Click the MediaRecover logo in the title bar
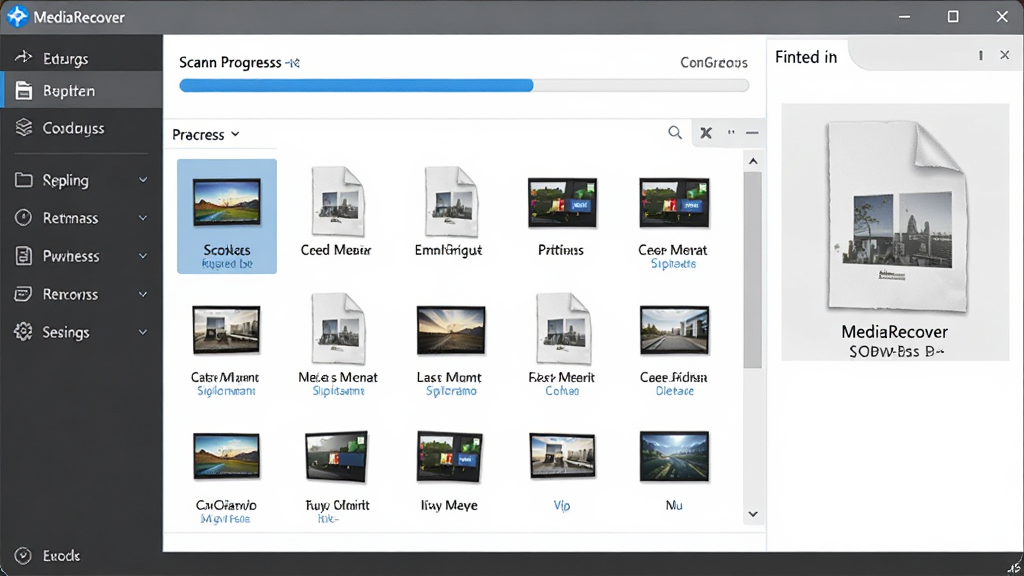This screenshot has width=1024, height=576. pos(17,17)
